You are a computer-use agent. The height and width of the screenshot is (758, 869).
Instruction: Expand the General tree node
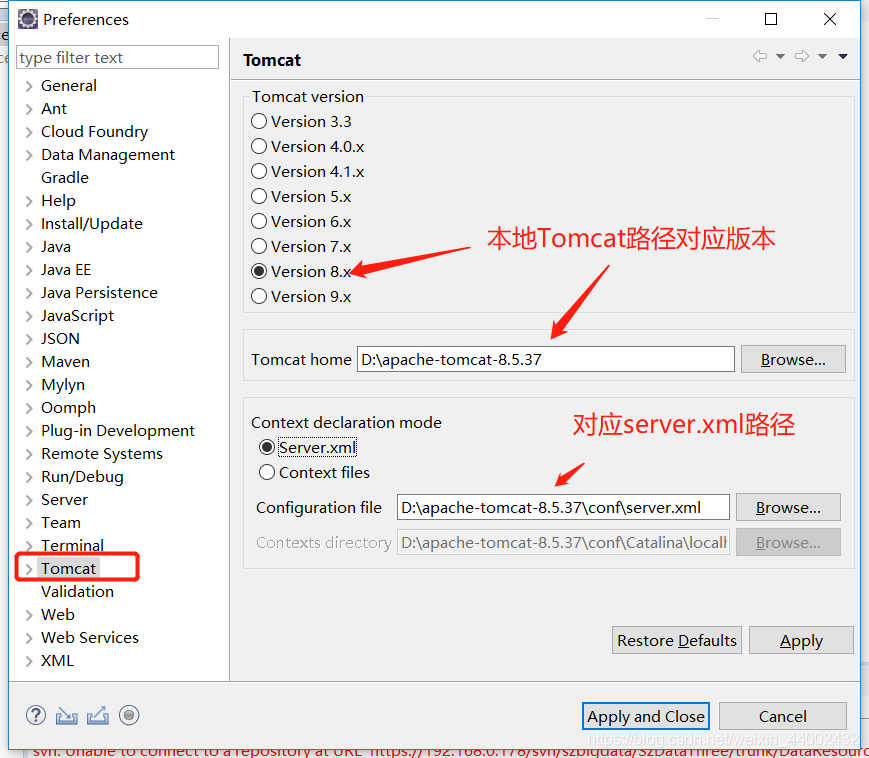(x=29, y=86)
